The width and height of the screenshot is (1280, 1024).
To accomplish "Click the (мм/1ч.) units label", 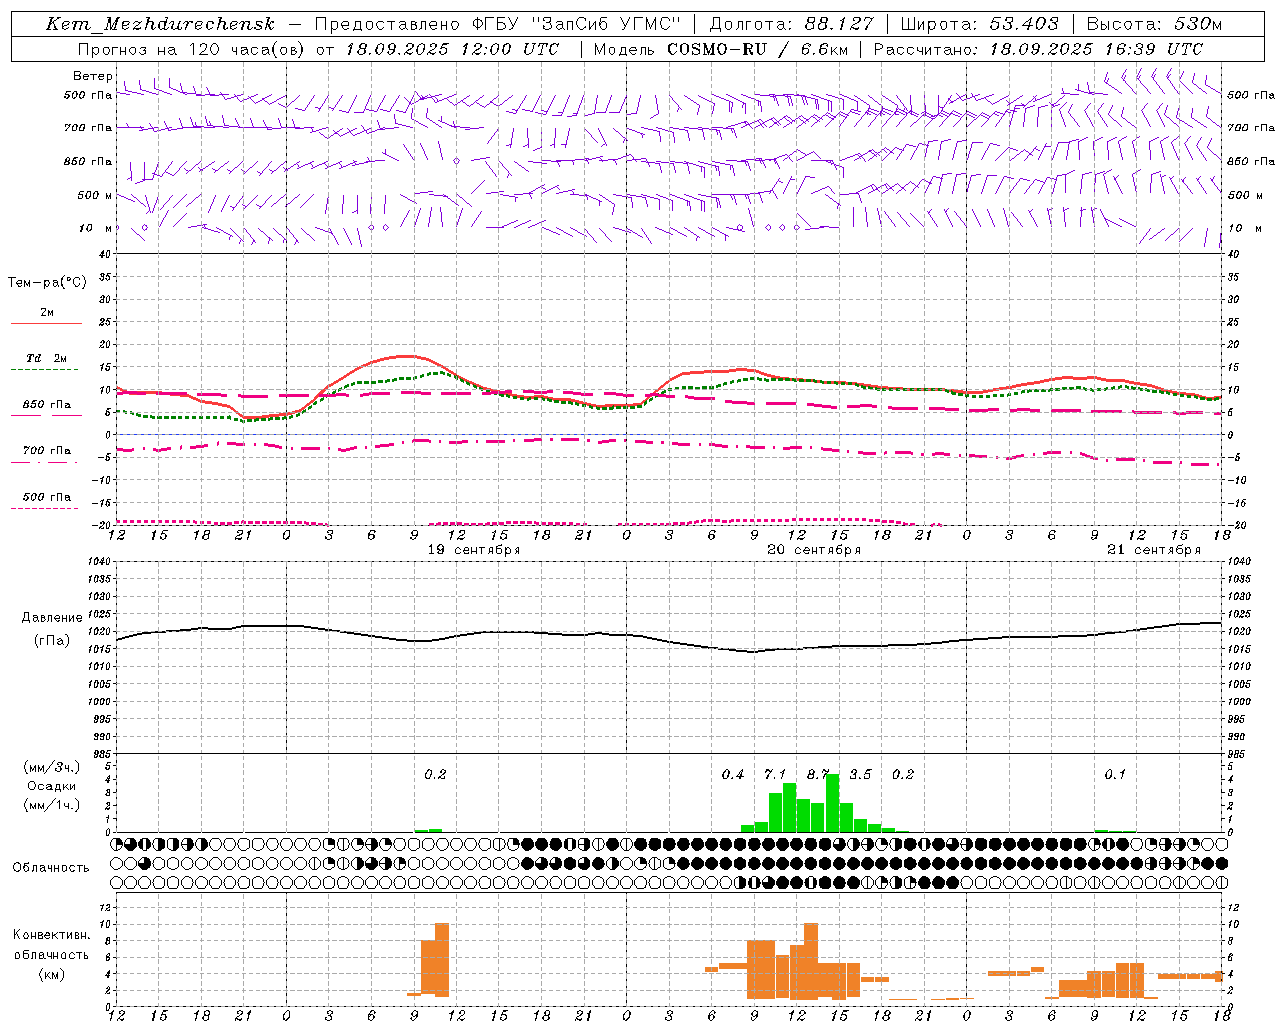I will tap(52, 805).
